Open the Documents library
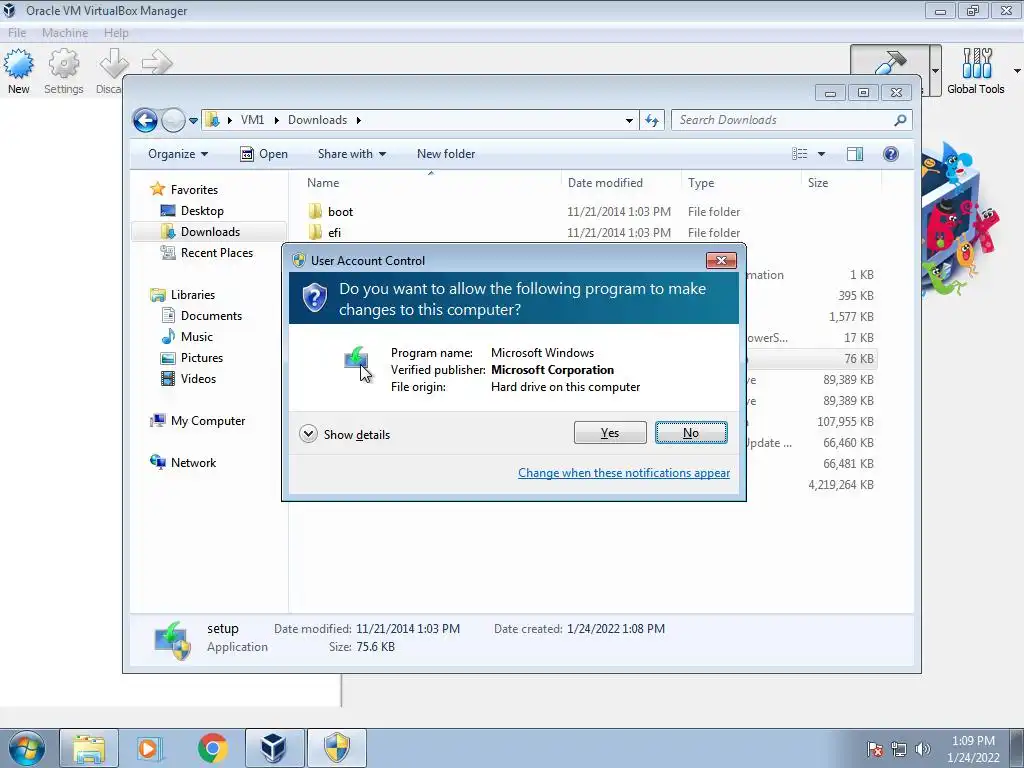 211,316
